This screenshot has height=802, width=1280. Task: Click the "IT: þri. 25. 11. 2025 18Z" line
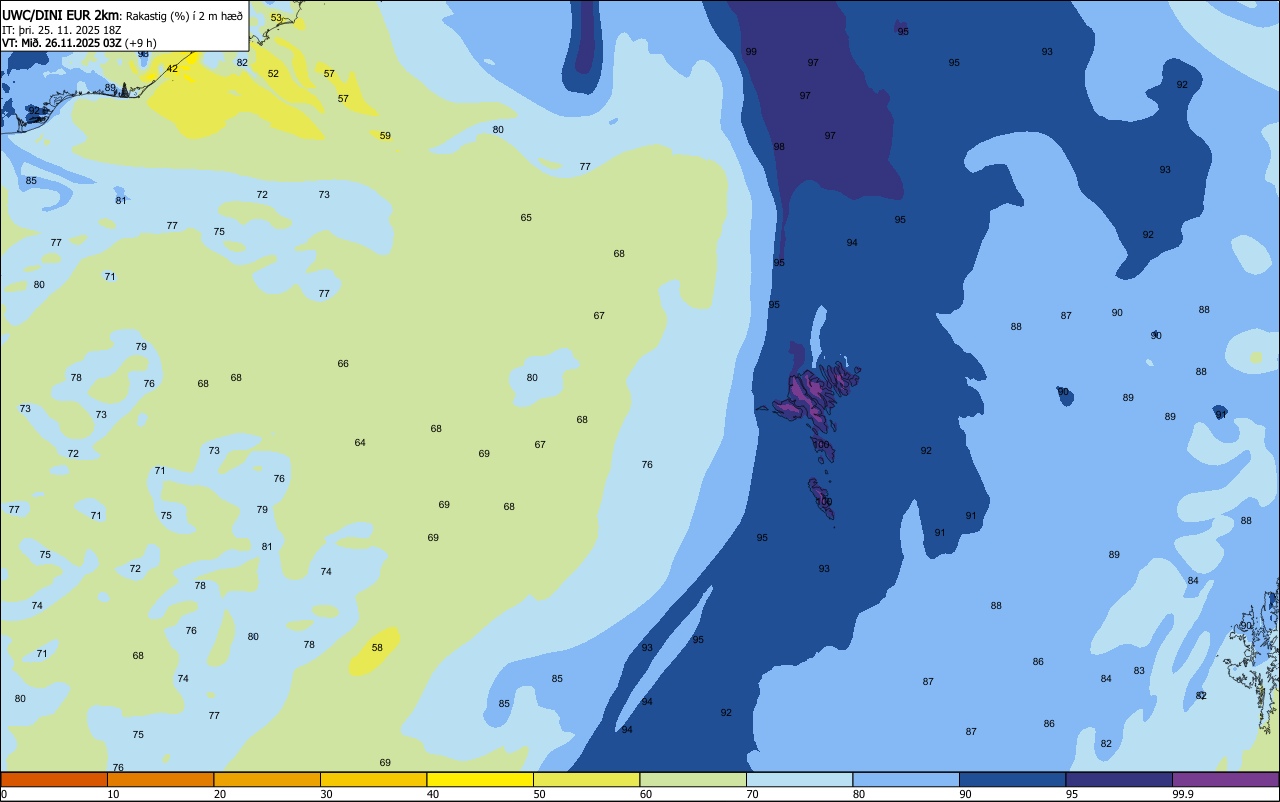pyautogui.click(x=62, y=29)
